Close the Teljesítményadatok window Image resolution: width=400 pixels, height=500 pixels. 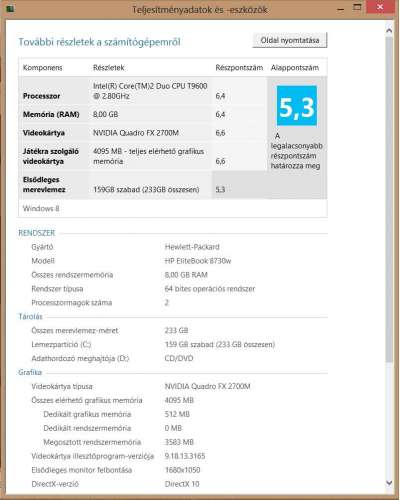coord(380,7)
